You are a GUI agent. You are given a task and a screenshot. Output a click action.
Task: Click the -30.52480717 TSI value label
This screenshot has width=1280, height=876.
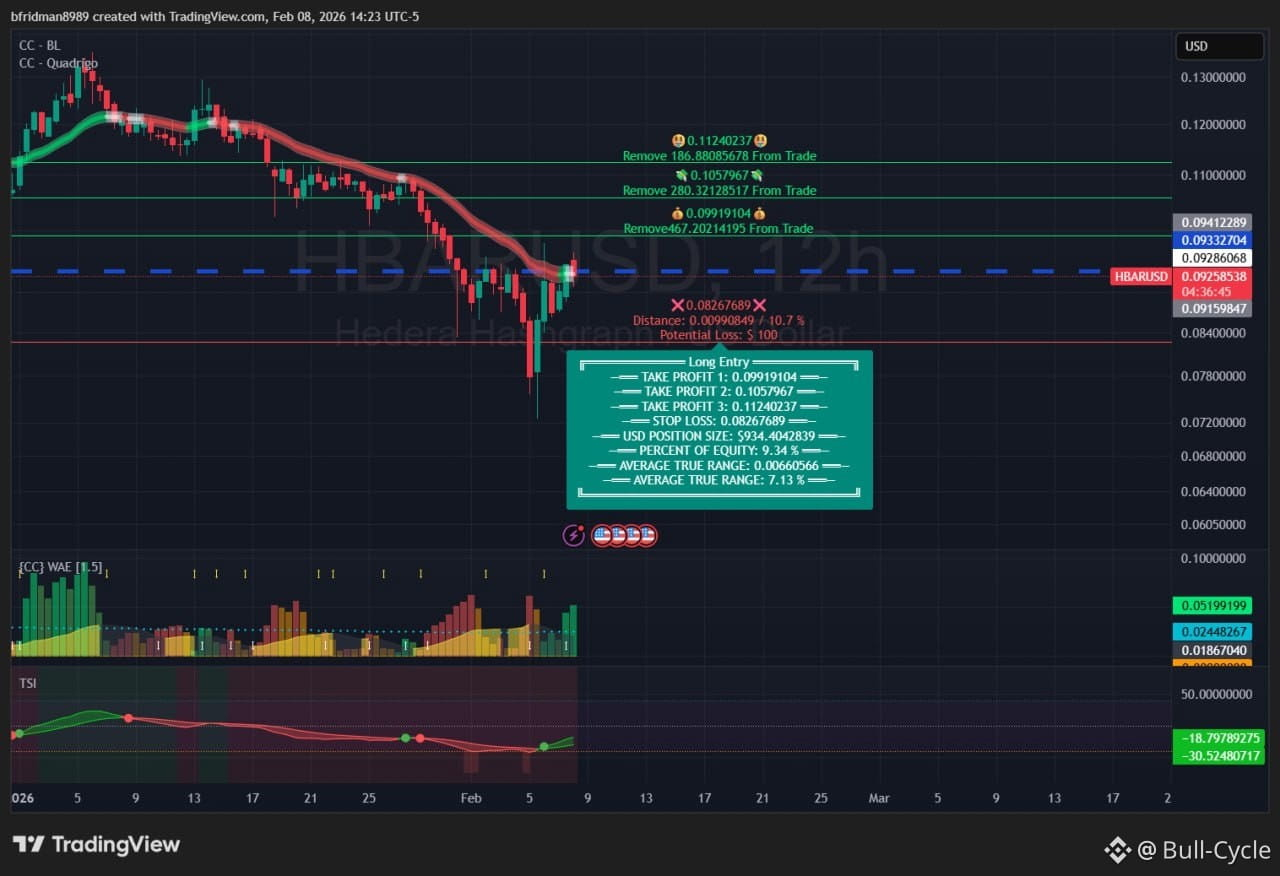tap(1221, 756)
